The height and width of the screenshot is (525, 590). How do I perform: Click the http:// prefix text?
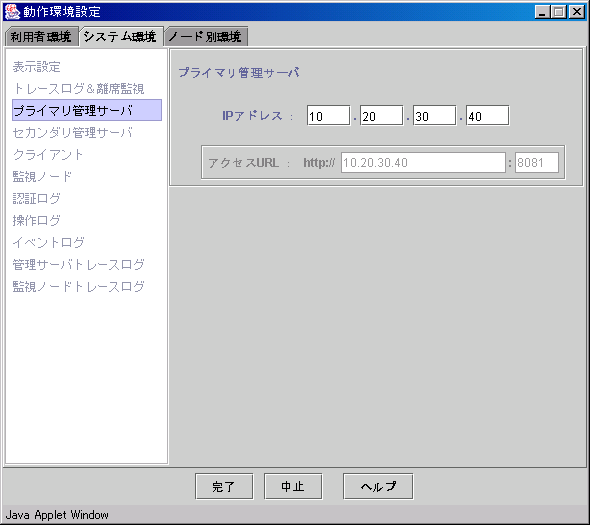319,163
